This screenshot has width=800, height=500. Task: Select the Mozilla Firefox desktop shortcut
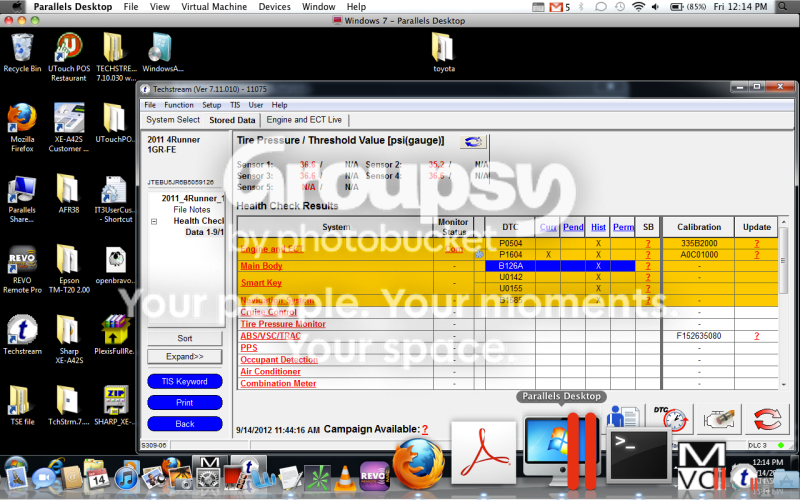tap(22, 128)
